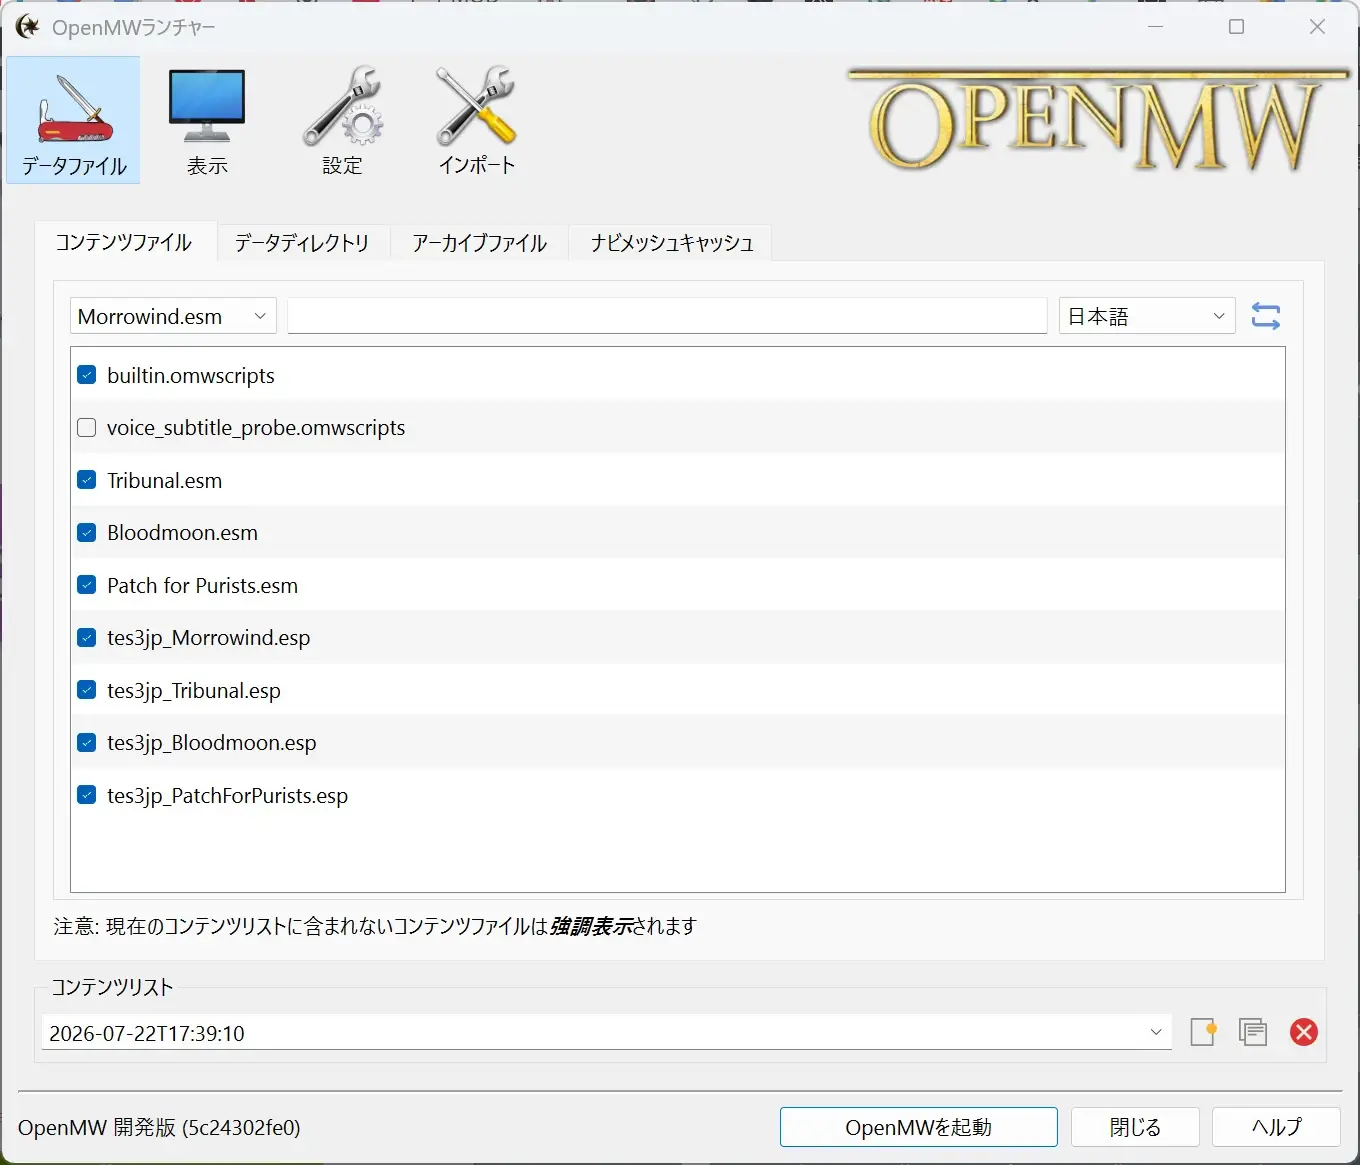Viewport: 1360px width, 1165px height.
Task: Create a new content list icon
Action: pos(1203,1032)
